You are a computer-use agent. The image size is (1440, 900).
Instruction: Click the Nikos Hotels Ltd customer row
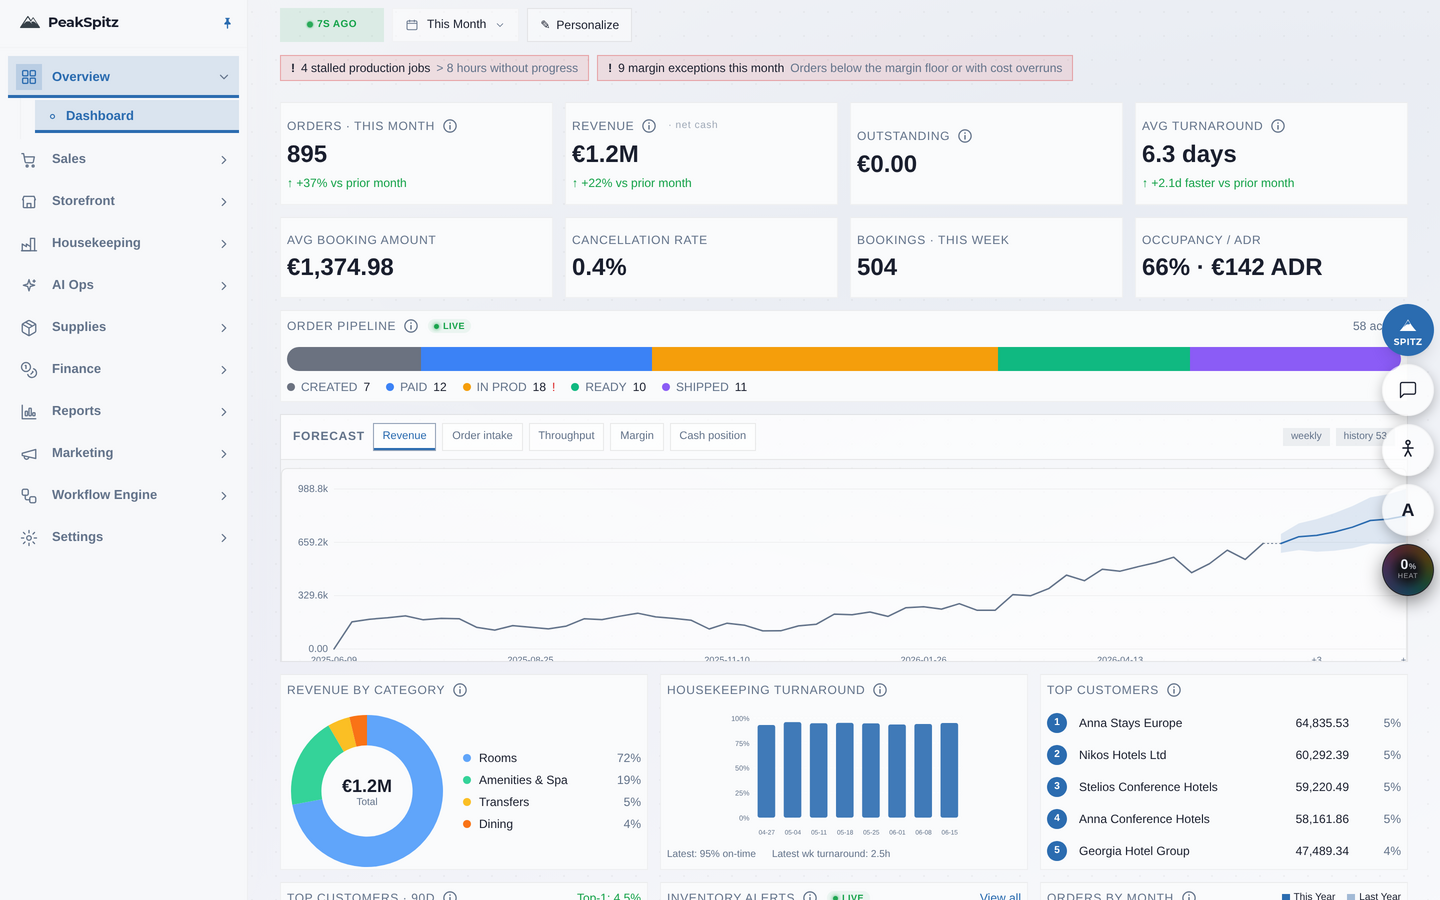[x=1224, y=755]
